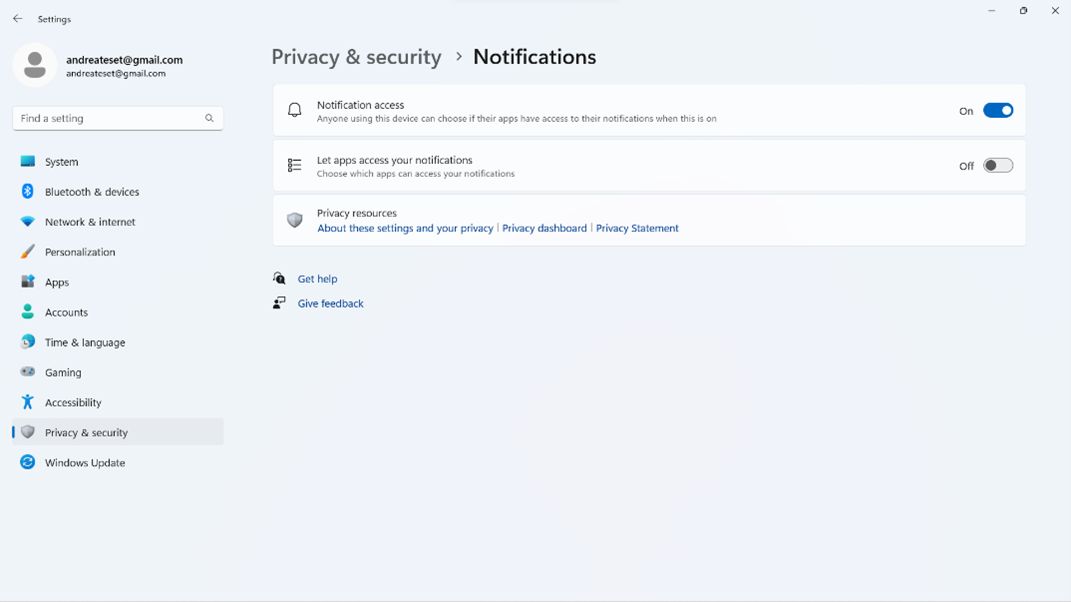Open the Privacy Statement link

(x=637, y=228)
